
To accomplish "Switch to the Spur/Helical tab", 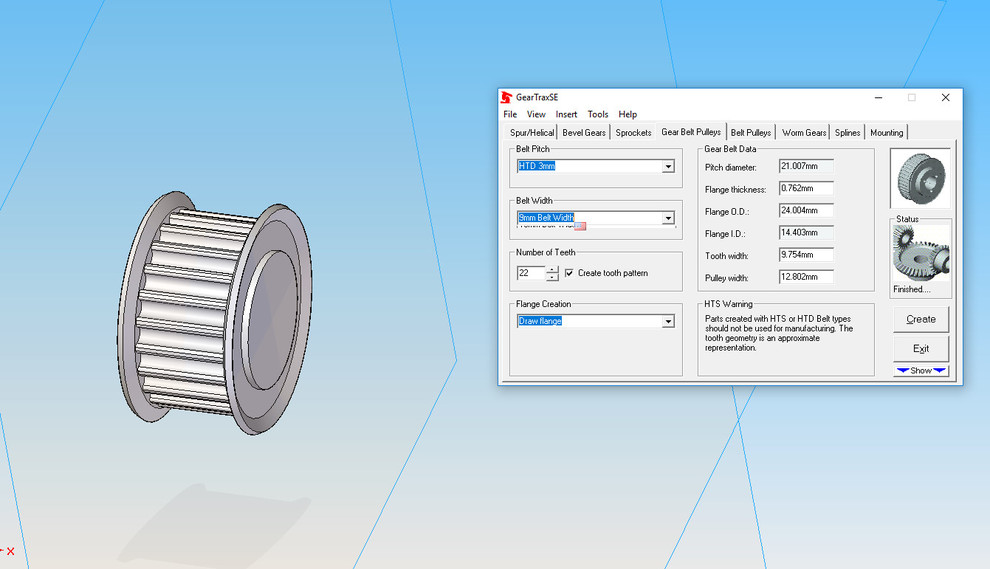I will pyautogui.click(x=531, y=132).
